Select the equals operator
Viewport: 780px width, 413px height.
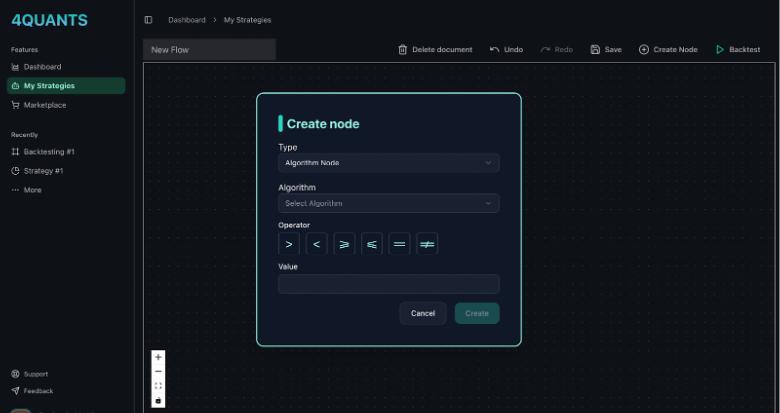click(400, 244)
